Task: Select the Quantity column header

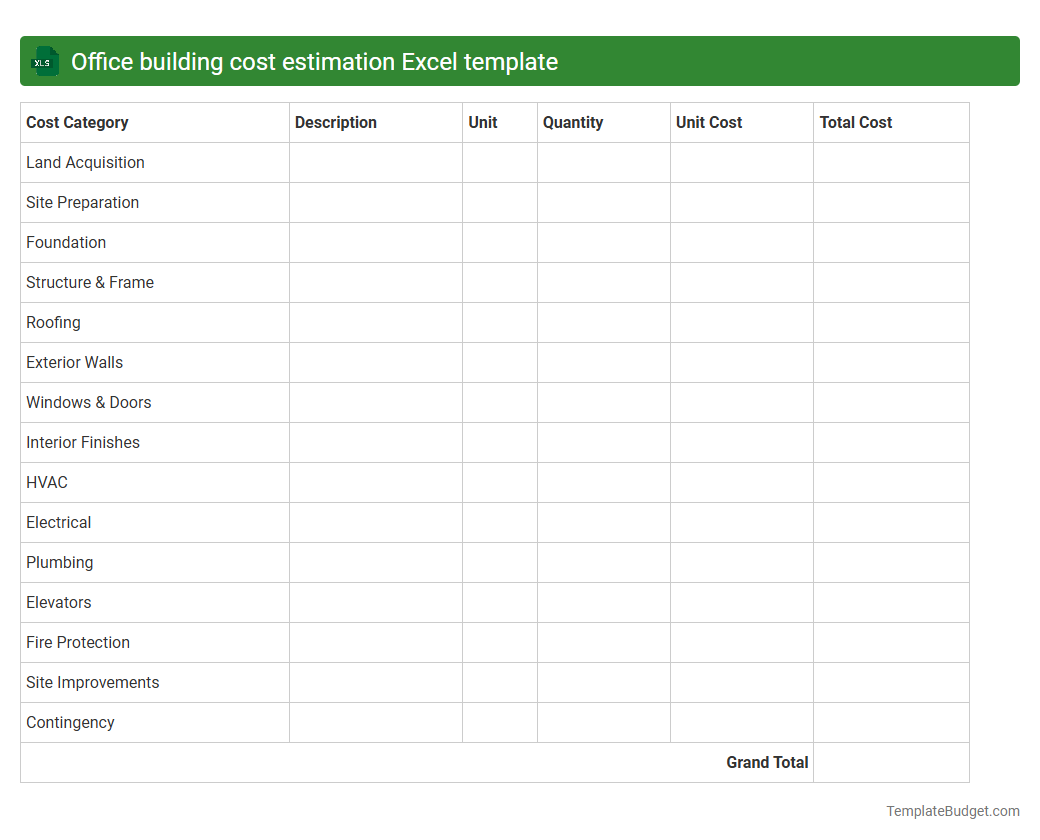Action: click(573, 122)
